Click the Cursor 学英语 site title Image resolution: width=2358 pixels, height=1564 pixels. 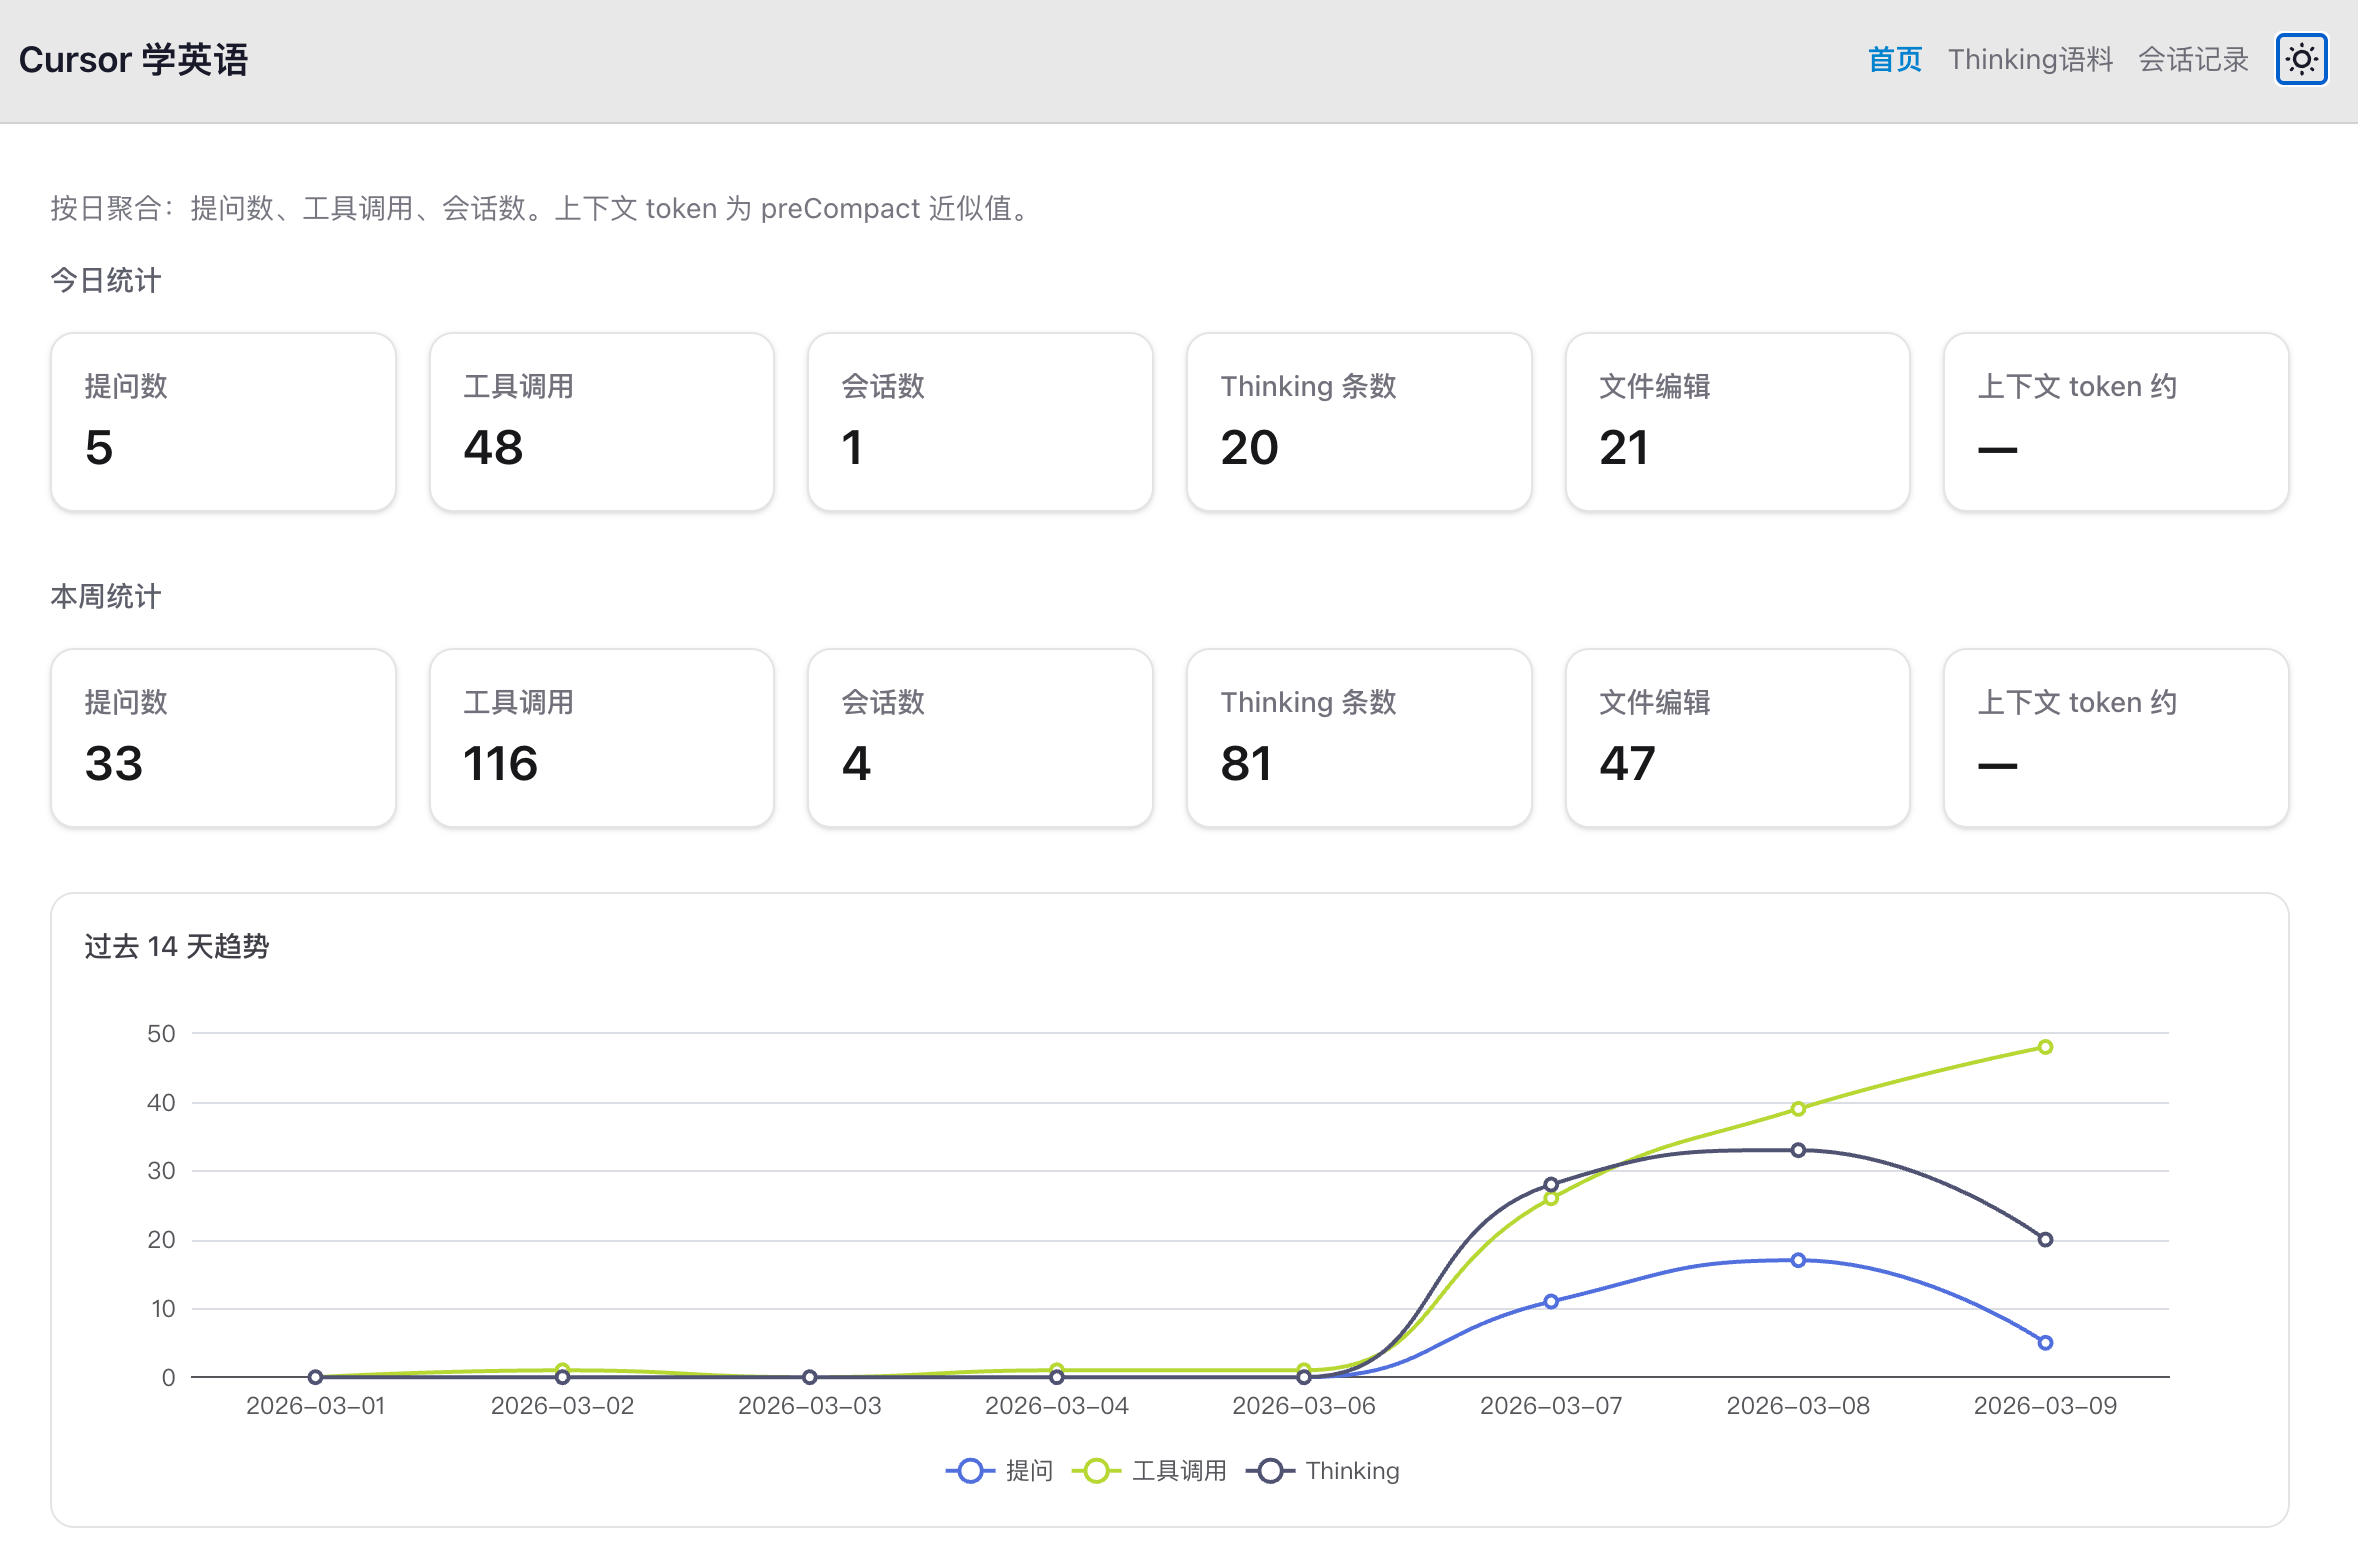point(133,60)
